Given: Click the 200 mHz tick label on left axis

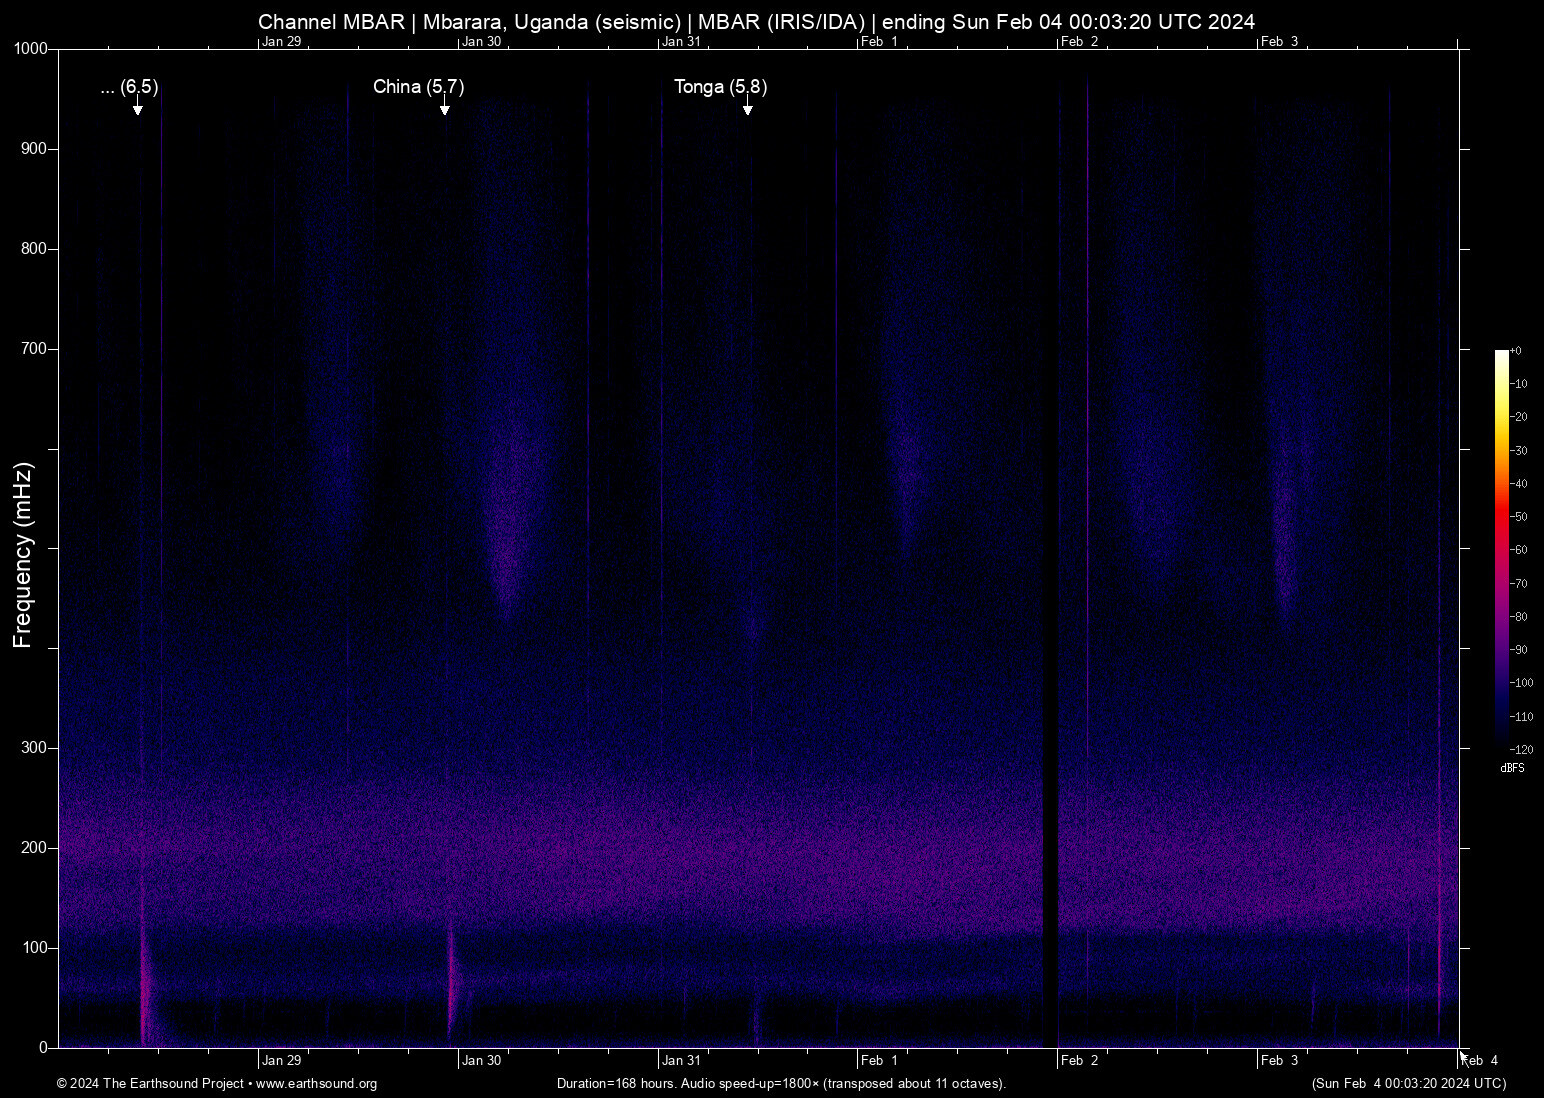Looking at the screenshot, I should pos(34,848).
